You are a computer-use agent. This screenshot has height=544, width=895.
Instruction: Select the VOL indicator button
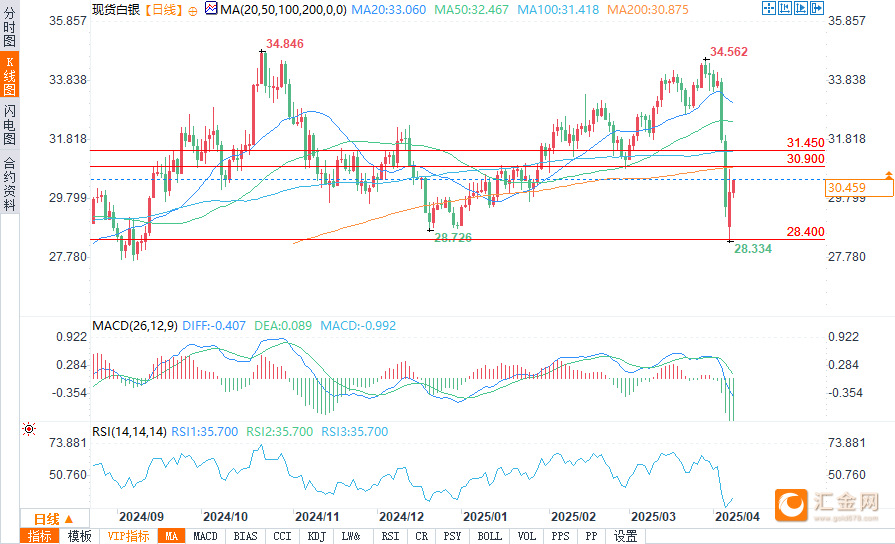pyautogui.click(x=526, y=536)
